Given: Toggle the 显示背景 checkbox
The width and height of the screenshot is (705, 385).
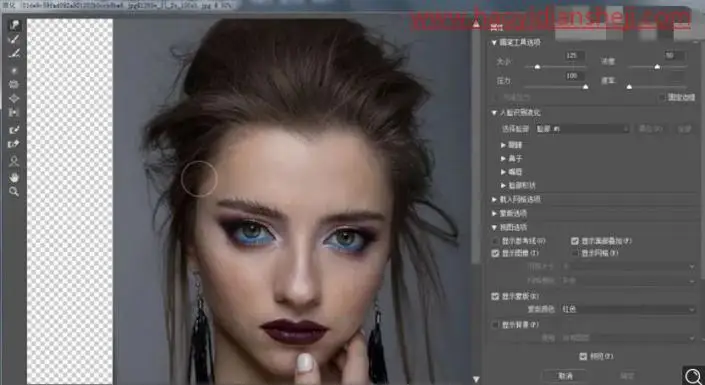Looking at the screenshot, I should pos(495,324).
